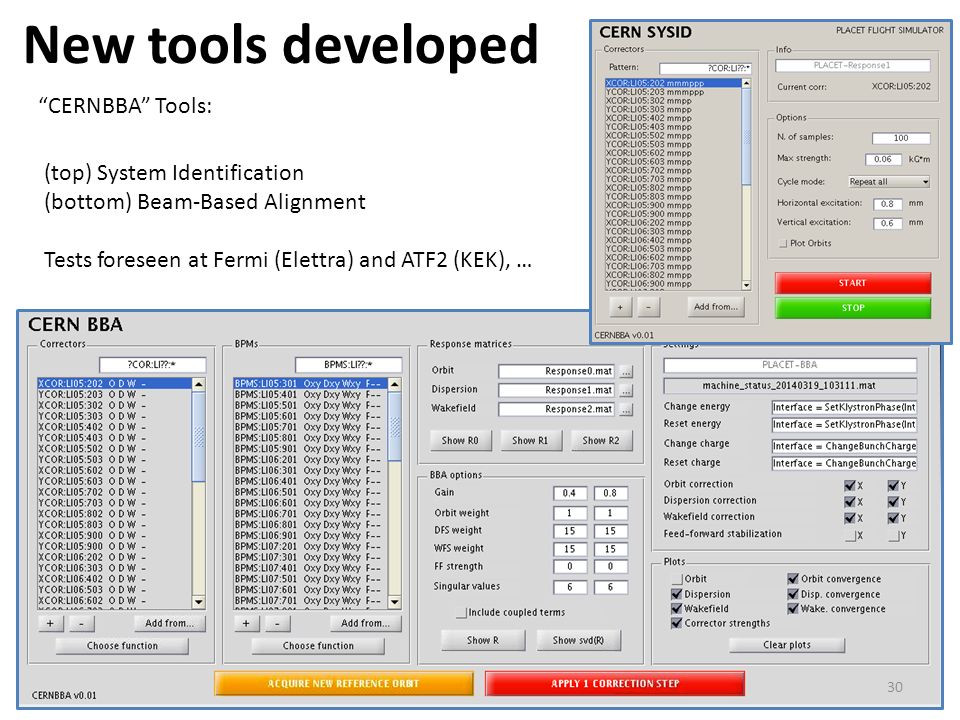
Task: Click SYSID Pattern input field
Action: (x=705, y=68)
